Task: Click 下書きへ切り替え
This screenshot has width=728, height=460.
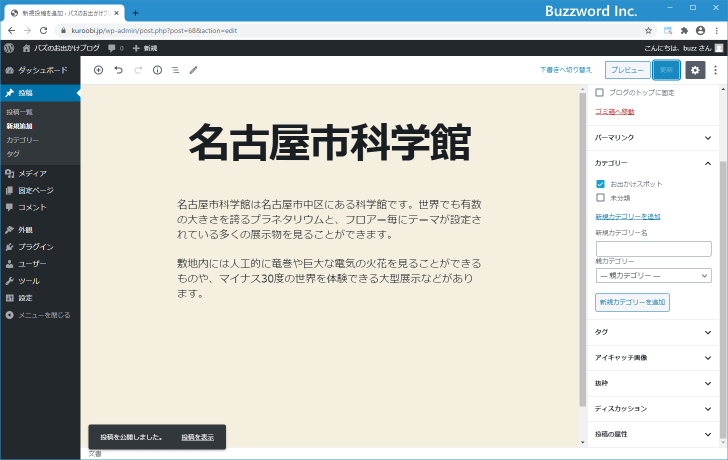Action: point(566,70)
